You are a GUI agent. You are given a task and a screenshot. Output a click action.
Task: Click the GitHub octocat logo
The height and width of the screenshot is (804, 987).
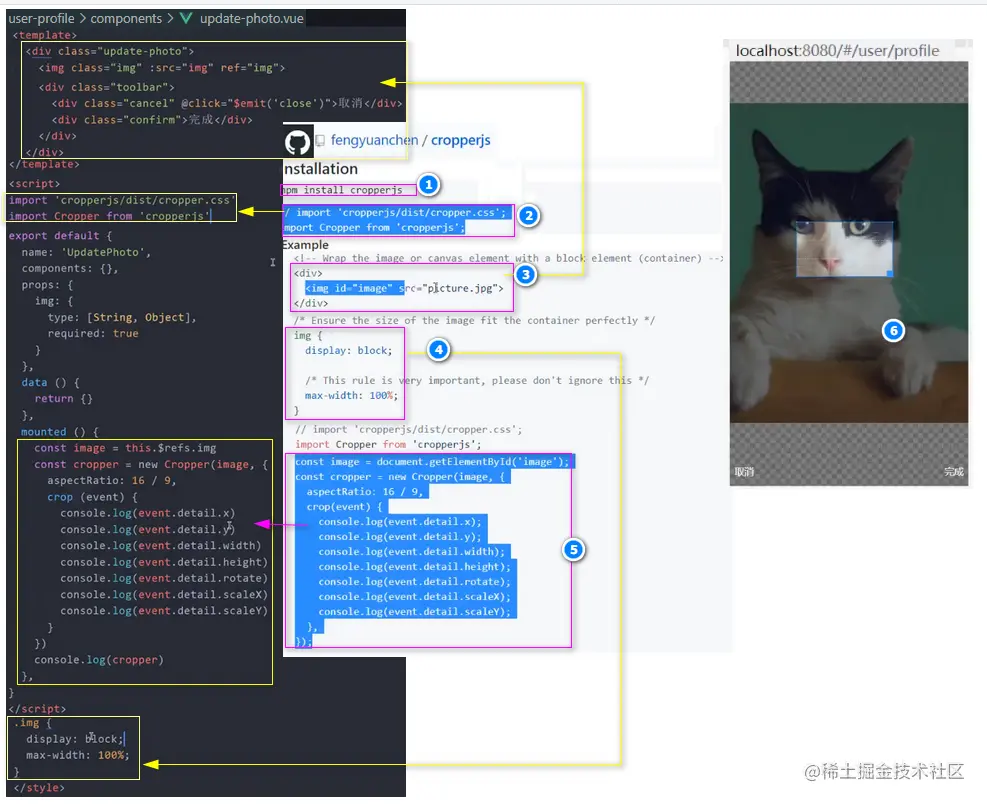pyautogui.click(x=297, y=142)
